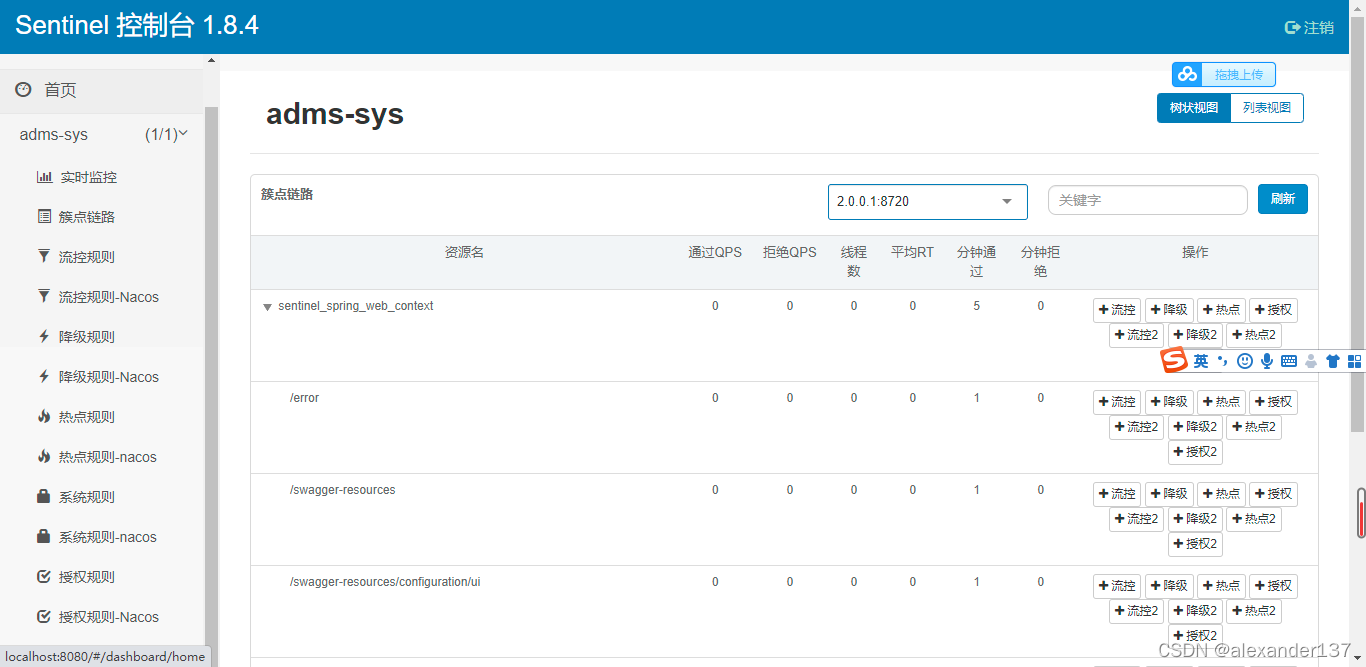The height and width of the screenshot is (667, 1366).
Task: Add 授权2 rule for /swagger-resources row
Action: pyautogui.click(x=1195, y=544)
